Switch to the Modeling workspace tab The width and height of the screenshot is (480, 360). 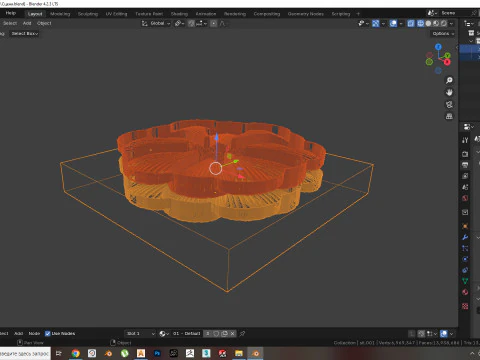click(60, 14)
